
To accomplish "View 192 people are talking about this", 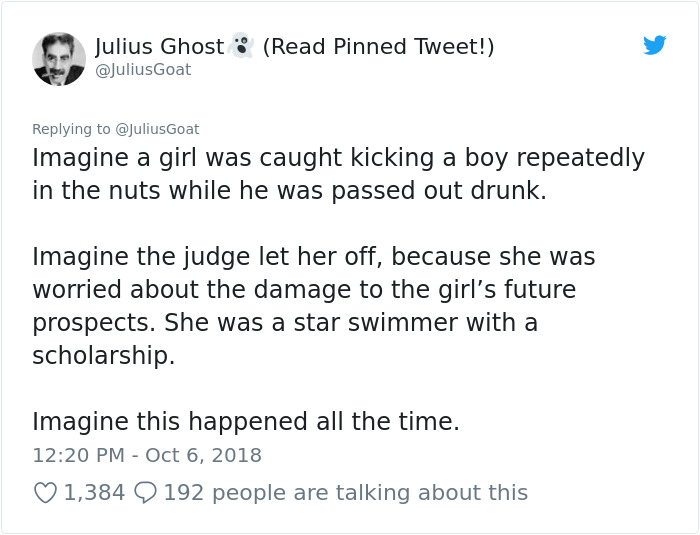I will point(345,492).
